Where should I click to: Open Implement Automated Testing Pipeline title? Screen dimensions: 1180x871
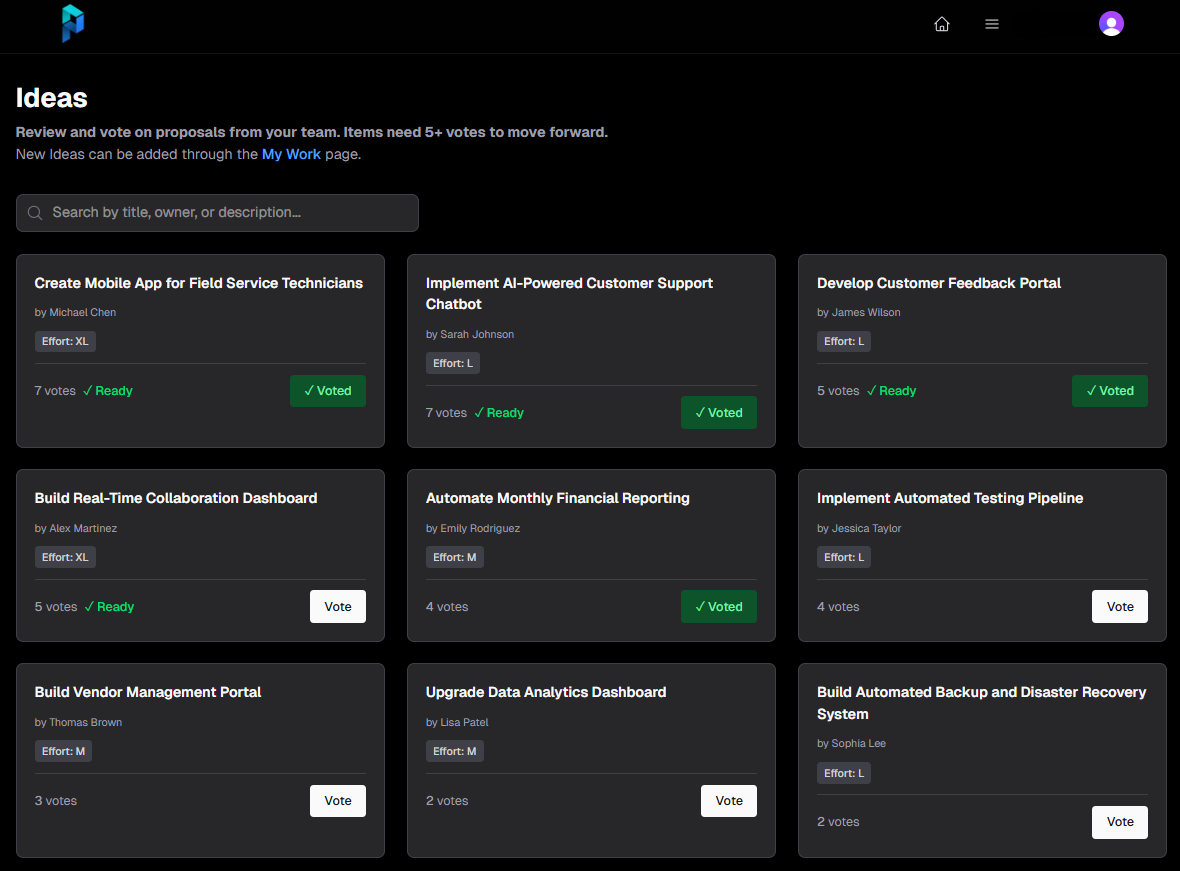(950, 498)
